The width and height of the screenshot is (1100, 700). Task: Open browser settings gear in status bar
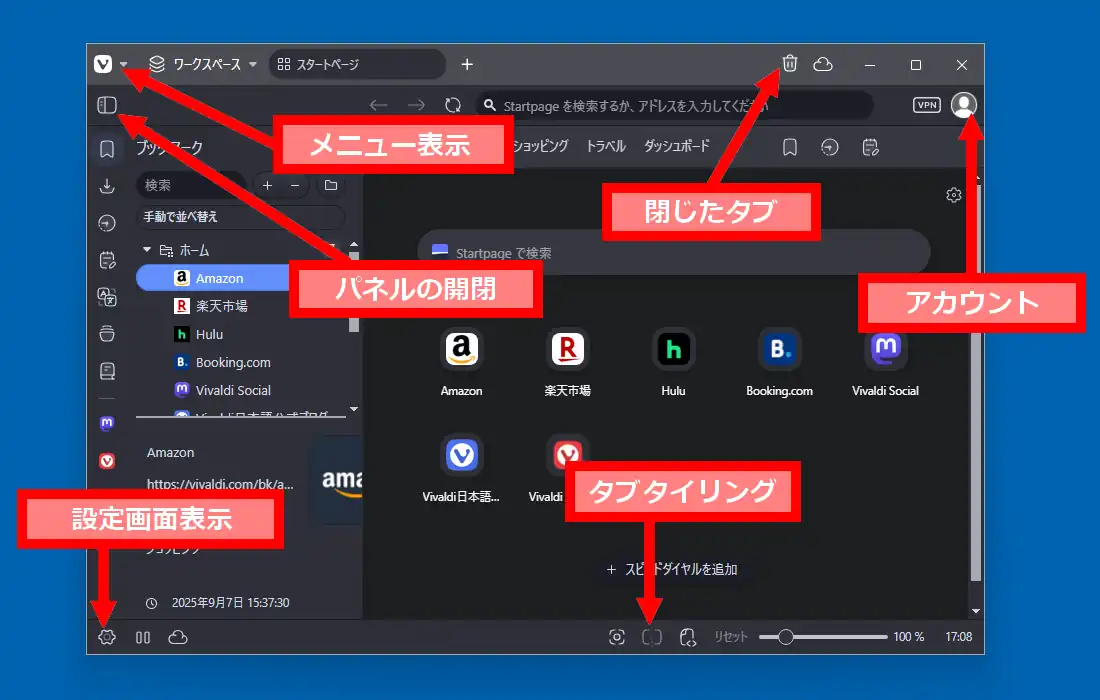(107, 637)
